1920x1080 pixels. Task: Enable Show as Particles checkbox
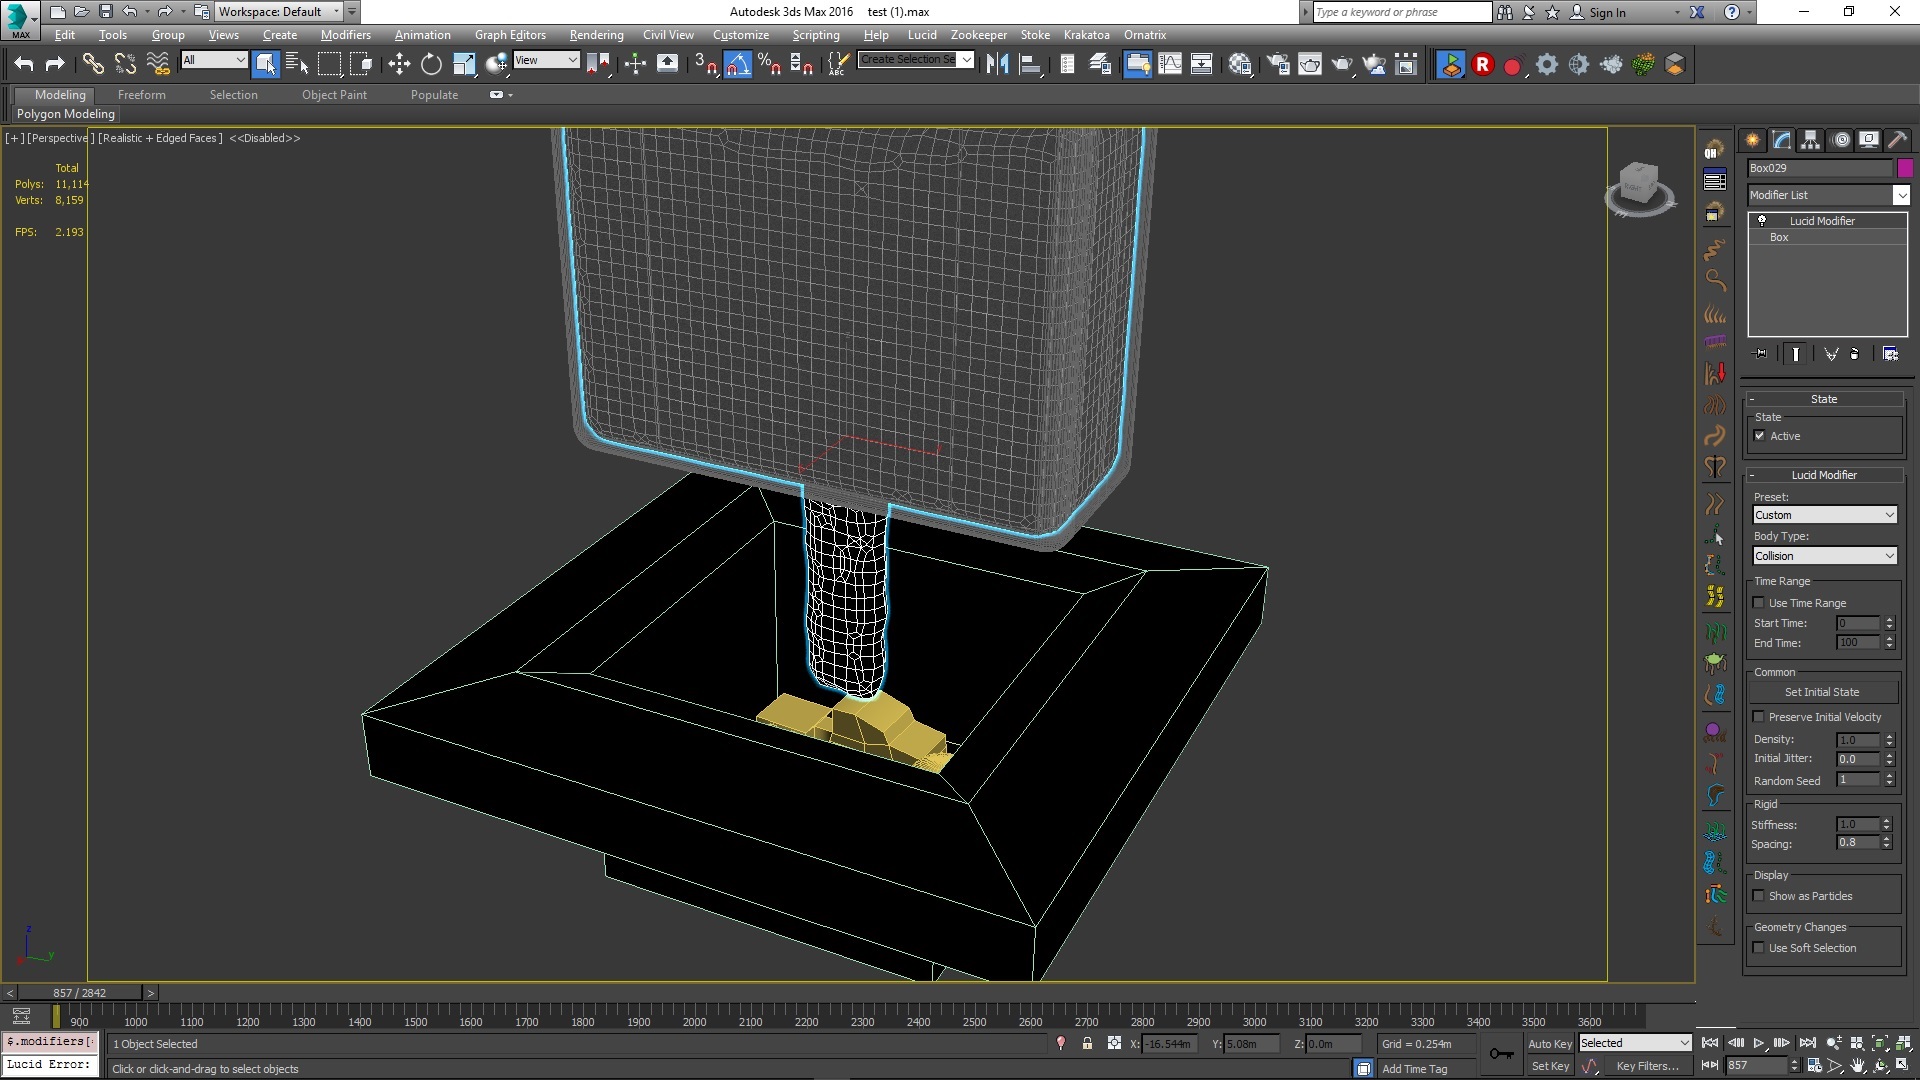[1759, 896]
